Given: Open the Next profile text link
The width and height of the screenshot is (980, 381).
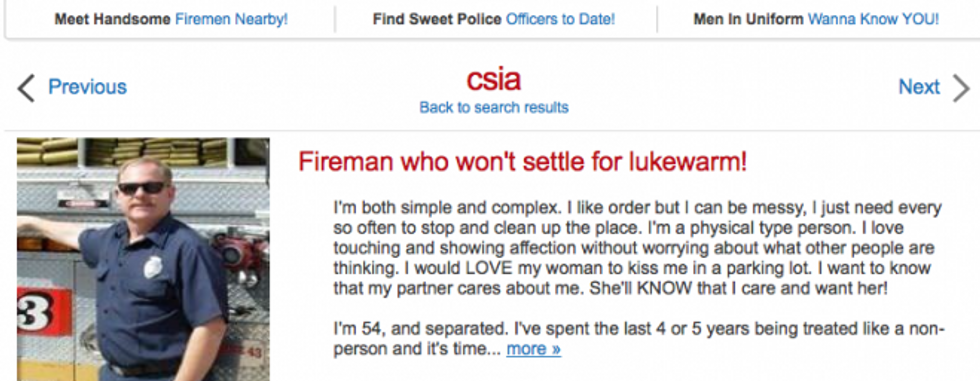Looking at the screenshot, I should click(x=919, y=87).
